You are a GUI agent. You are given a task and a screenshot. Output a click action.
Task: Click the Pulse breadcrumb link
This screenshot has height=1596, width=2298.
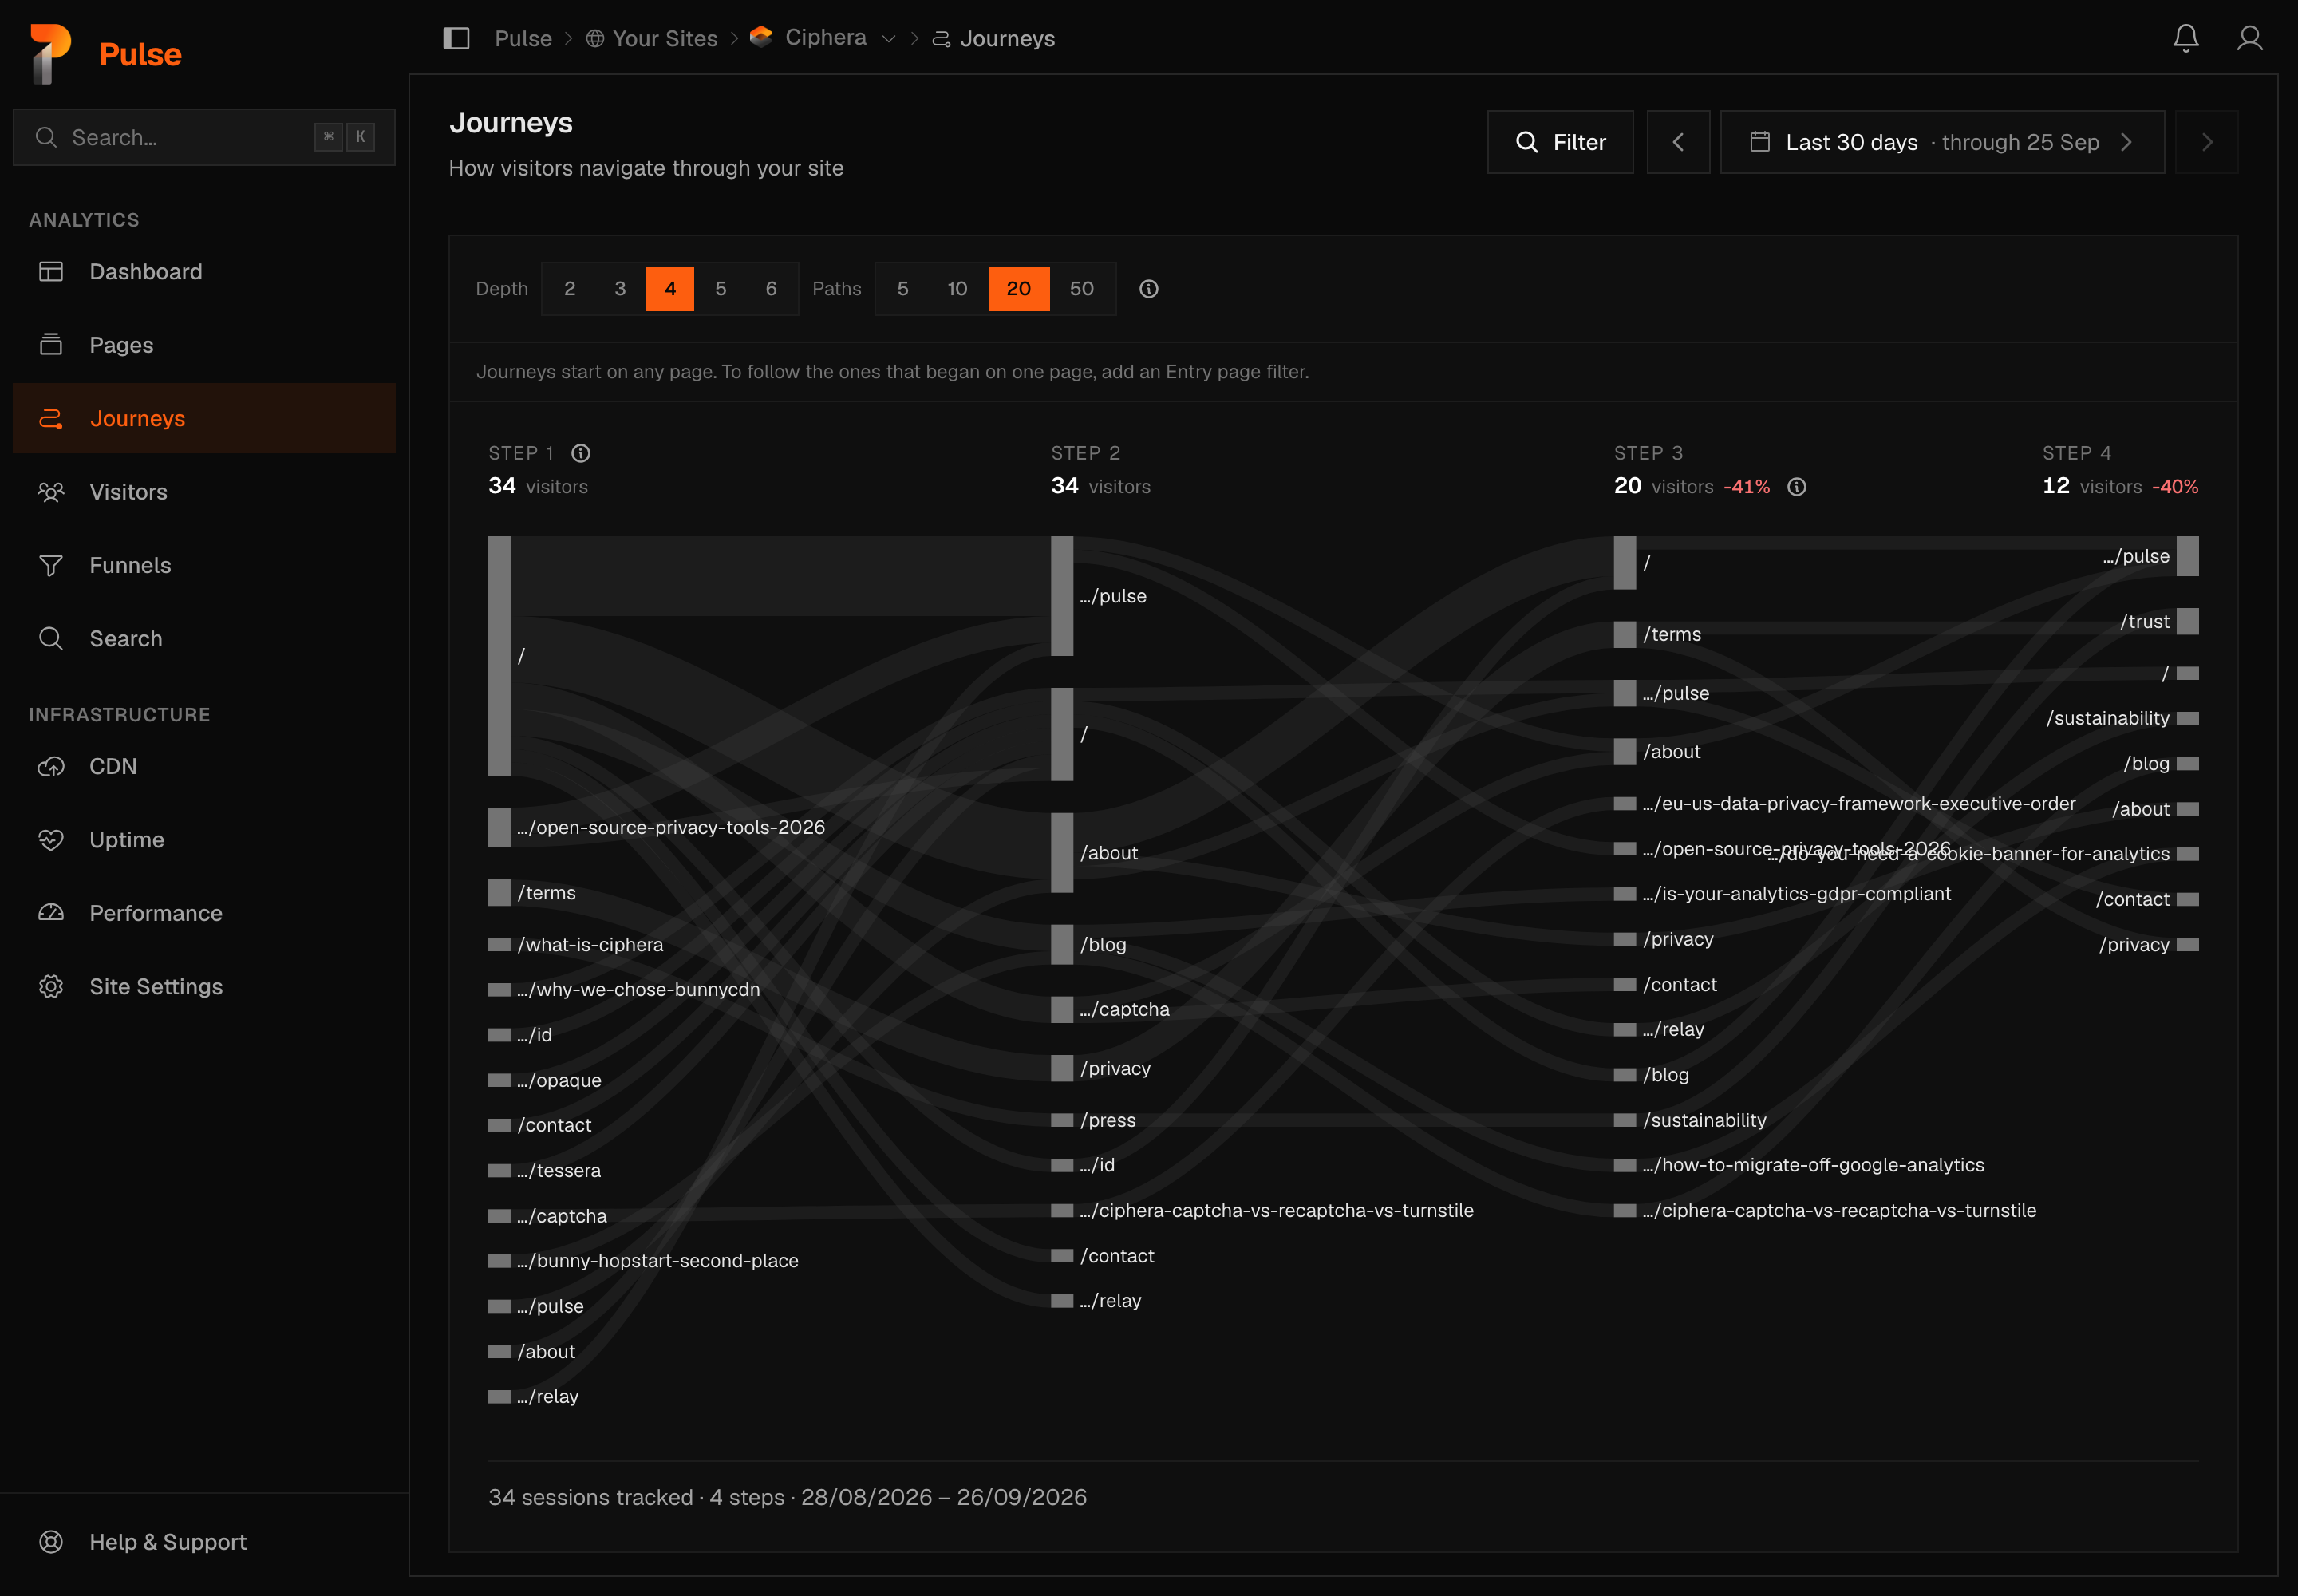click(523, 38)
